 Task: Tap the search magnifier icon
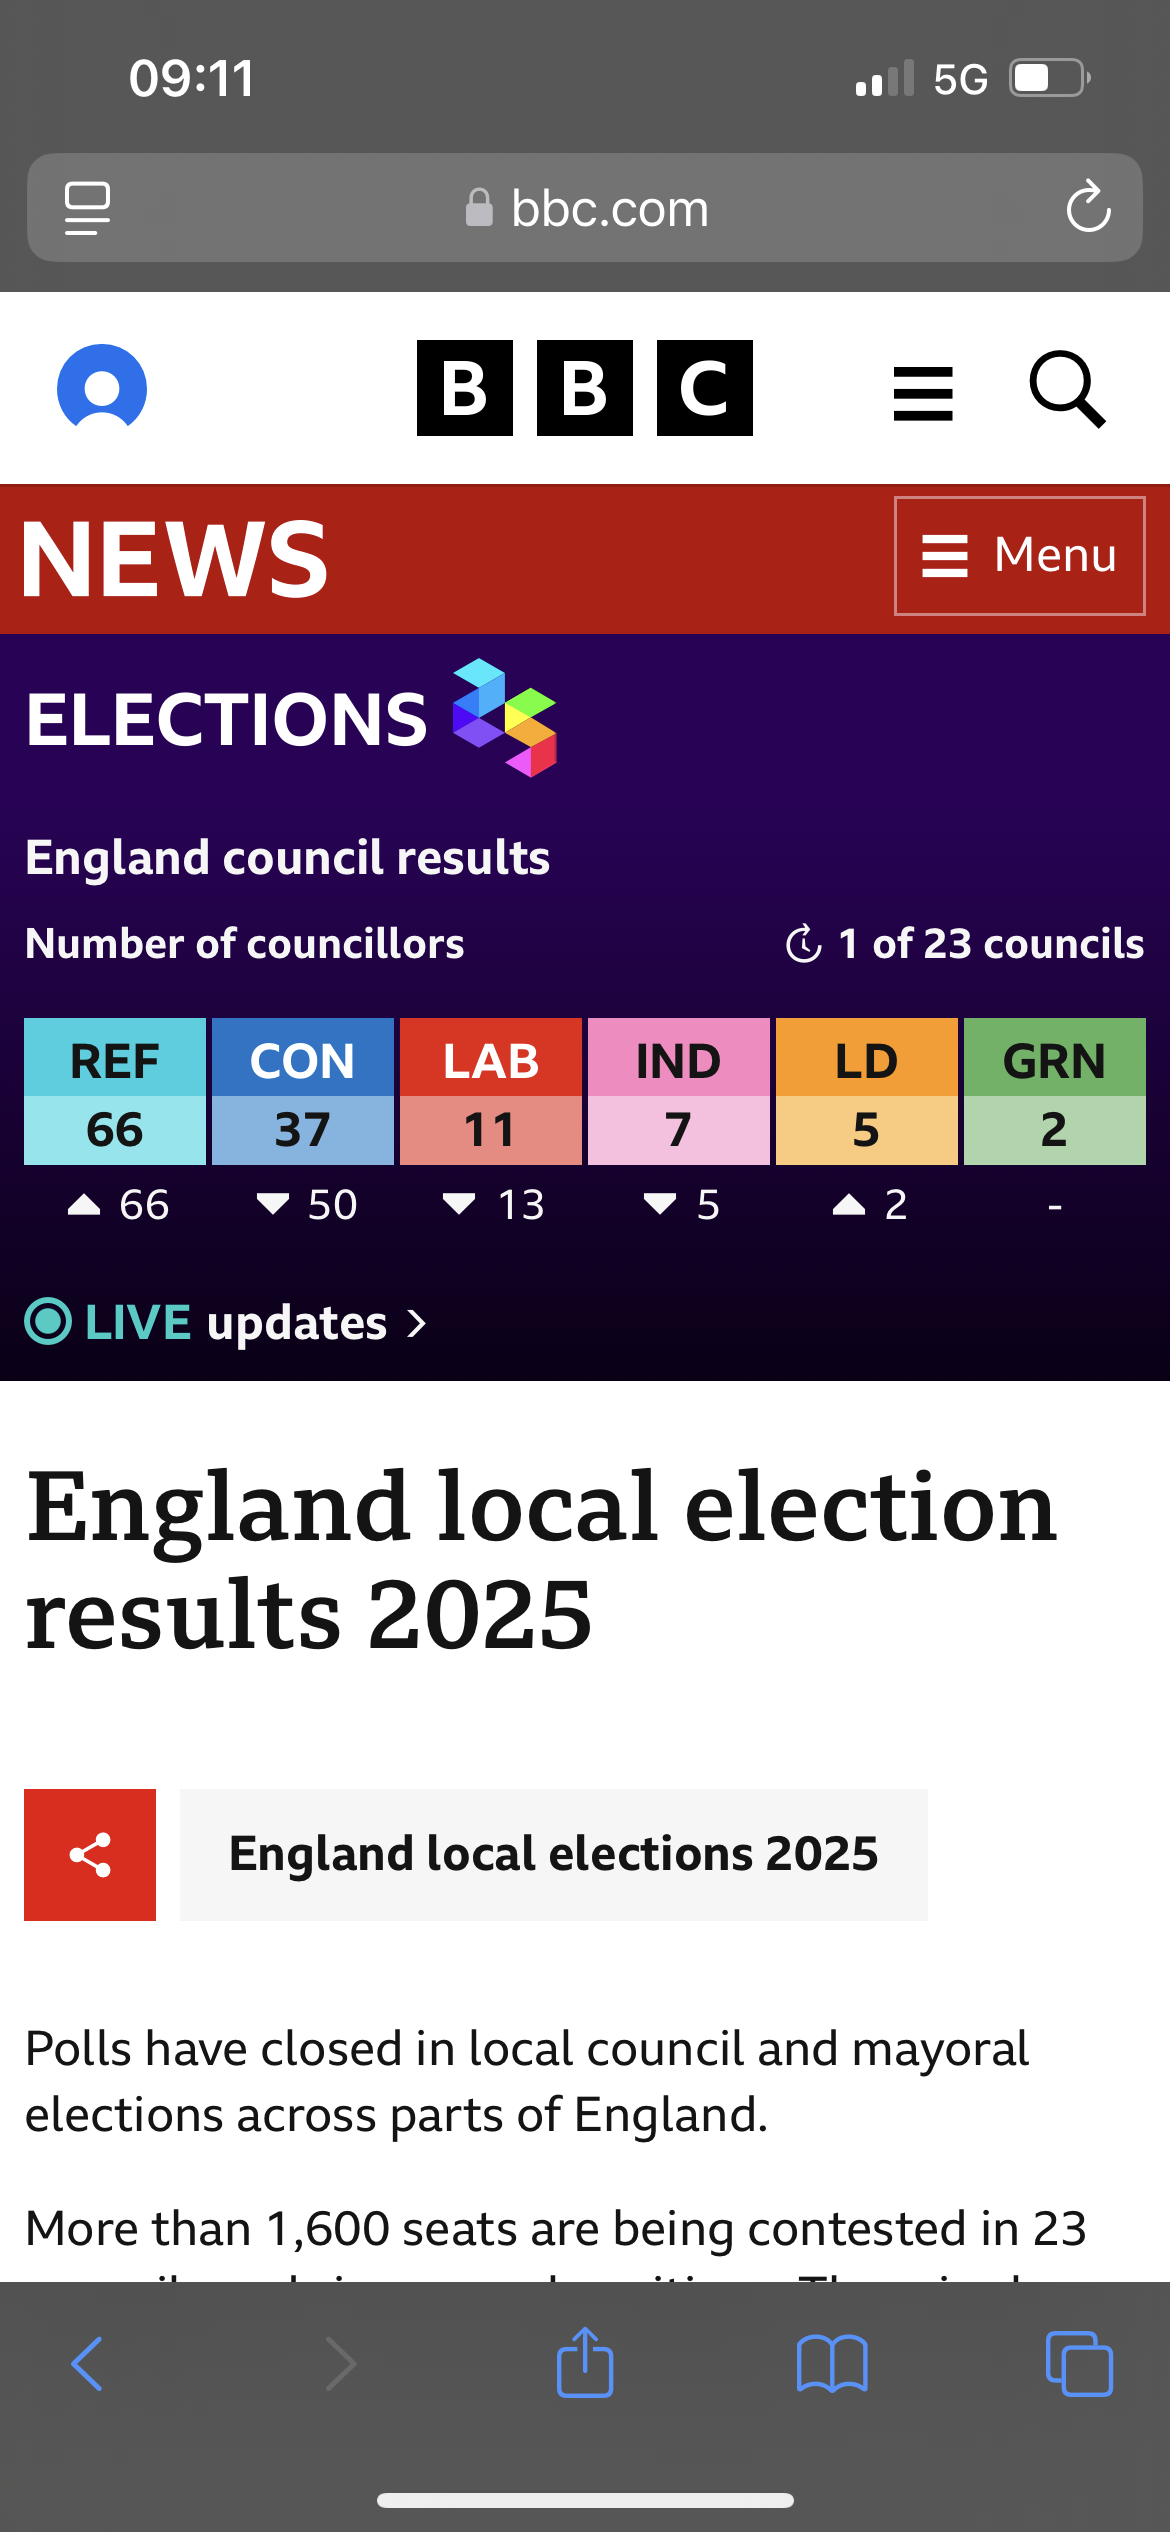[x=1068, y=389]
